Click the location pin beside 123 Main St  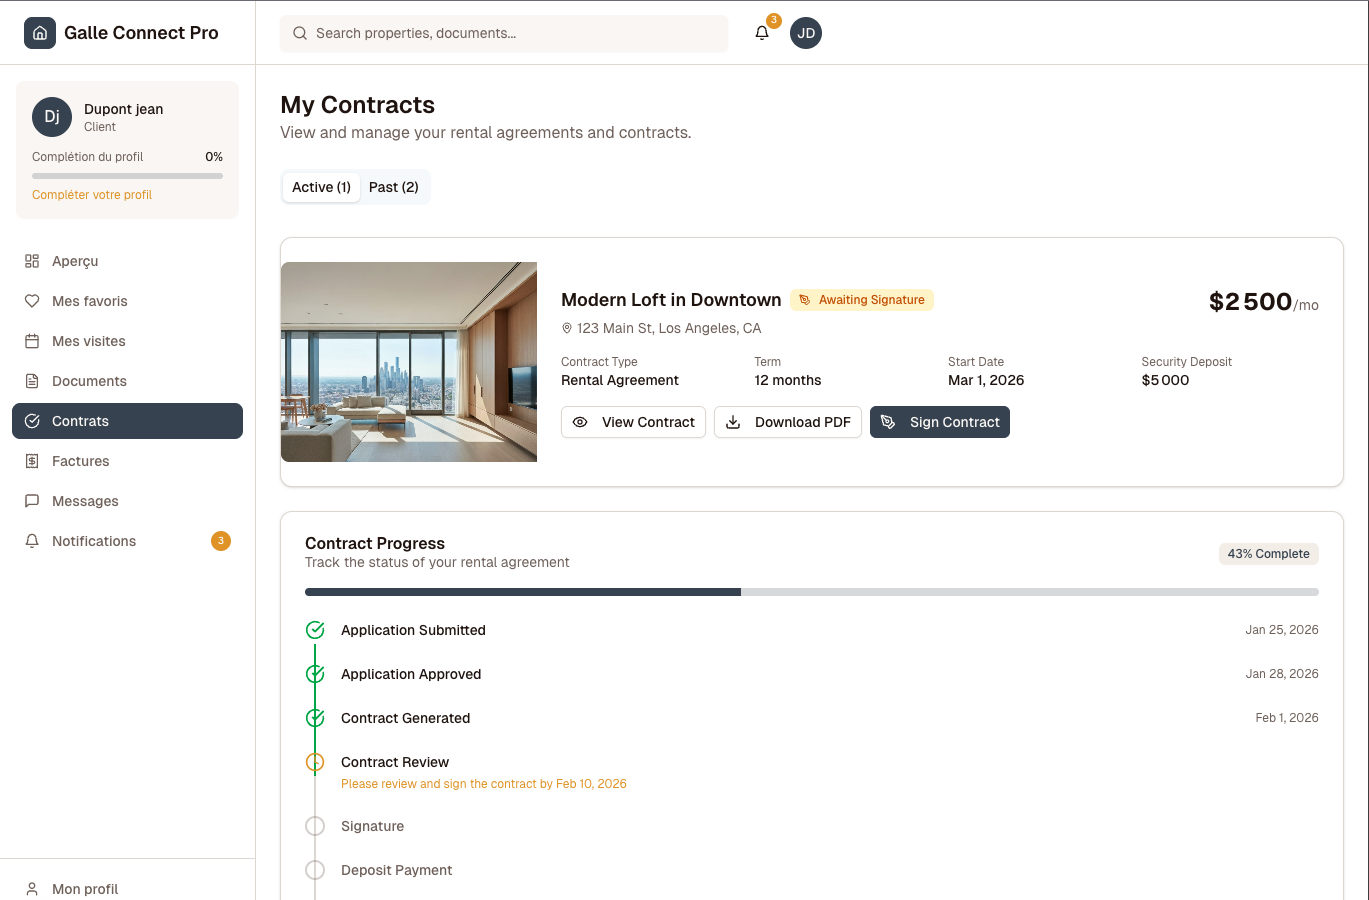(565, 328)
